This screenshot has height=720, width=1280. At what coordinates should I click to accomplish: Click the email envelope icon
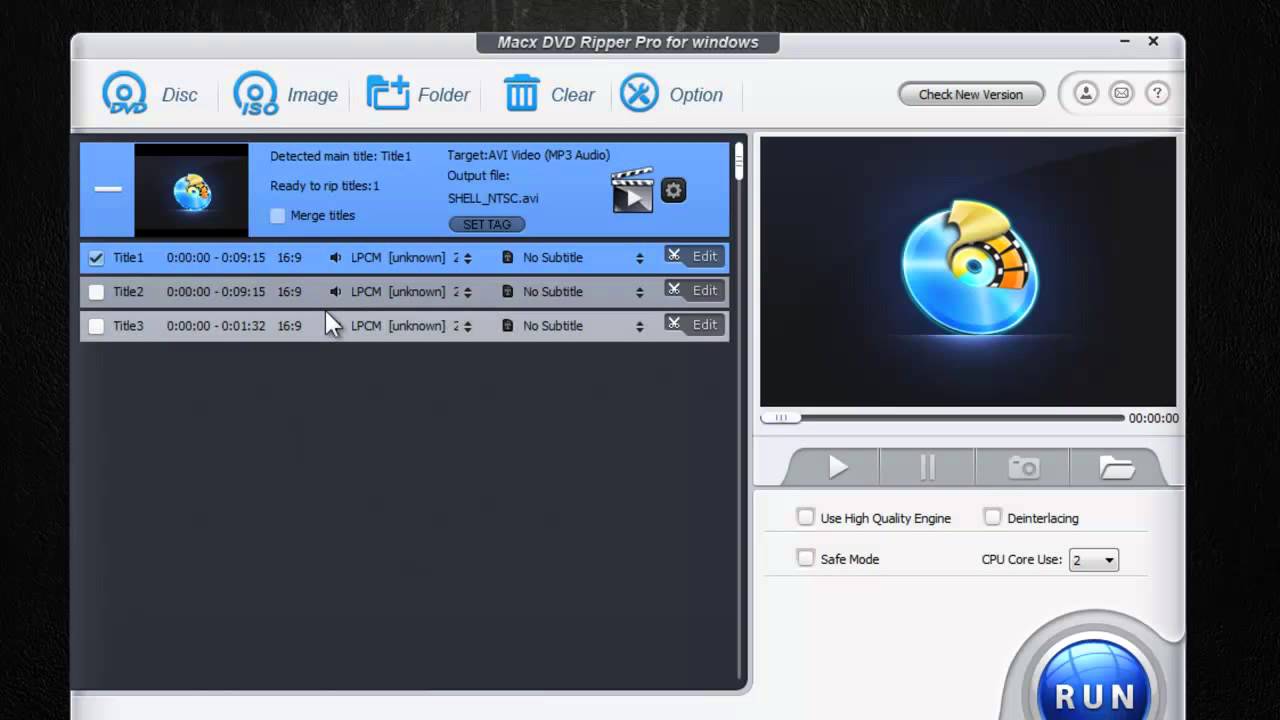[1121, 94]
